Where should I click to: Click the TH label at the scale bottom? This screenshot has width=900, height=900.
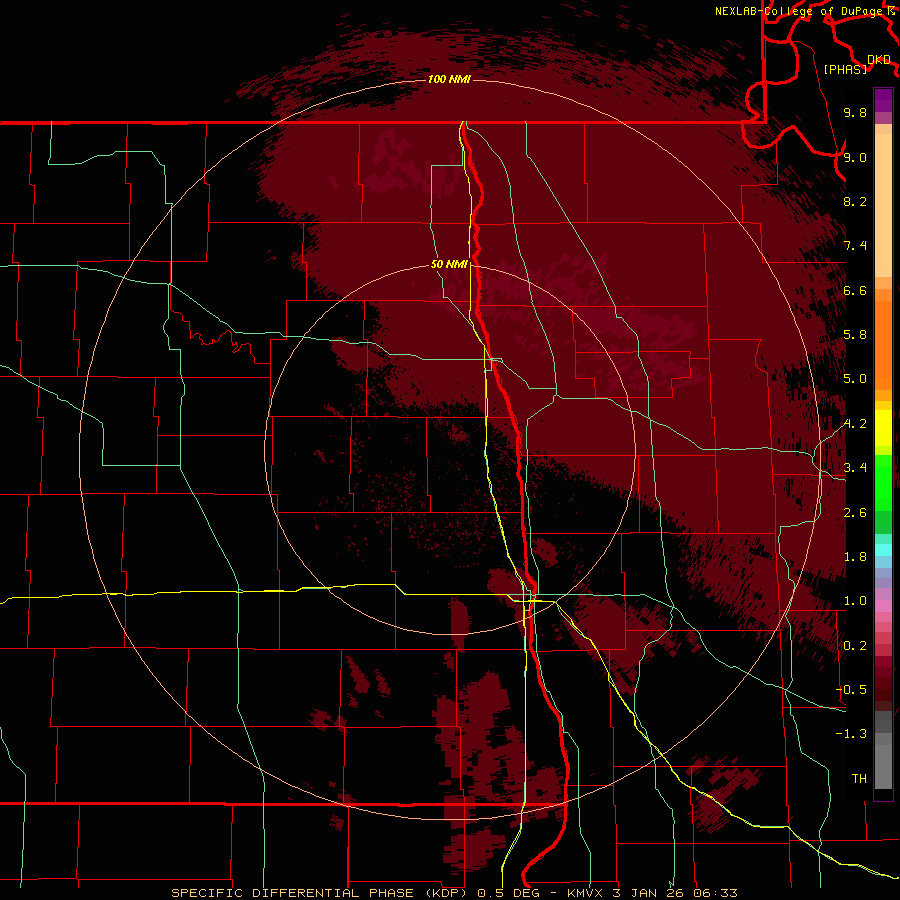pos(859,779)
